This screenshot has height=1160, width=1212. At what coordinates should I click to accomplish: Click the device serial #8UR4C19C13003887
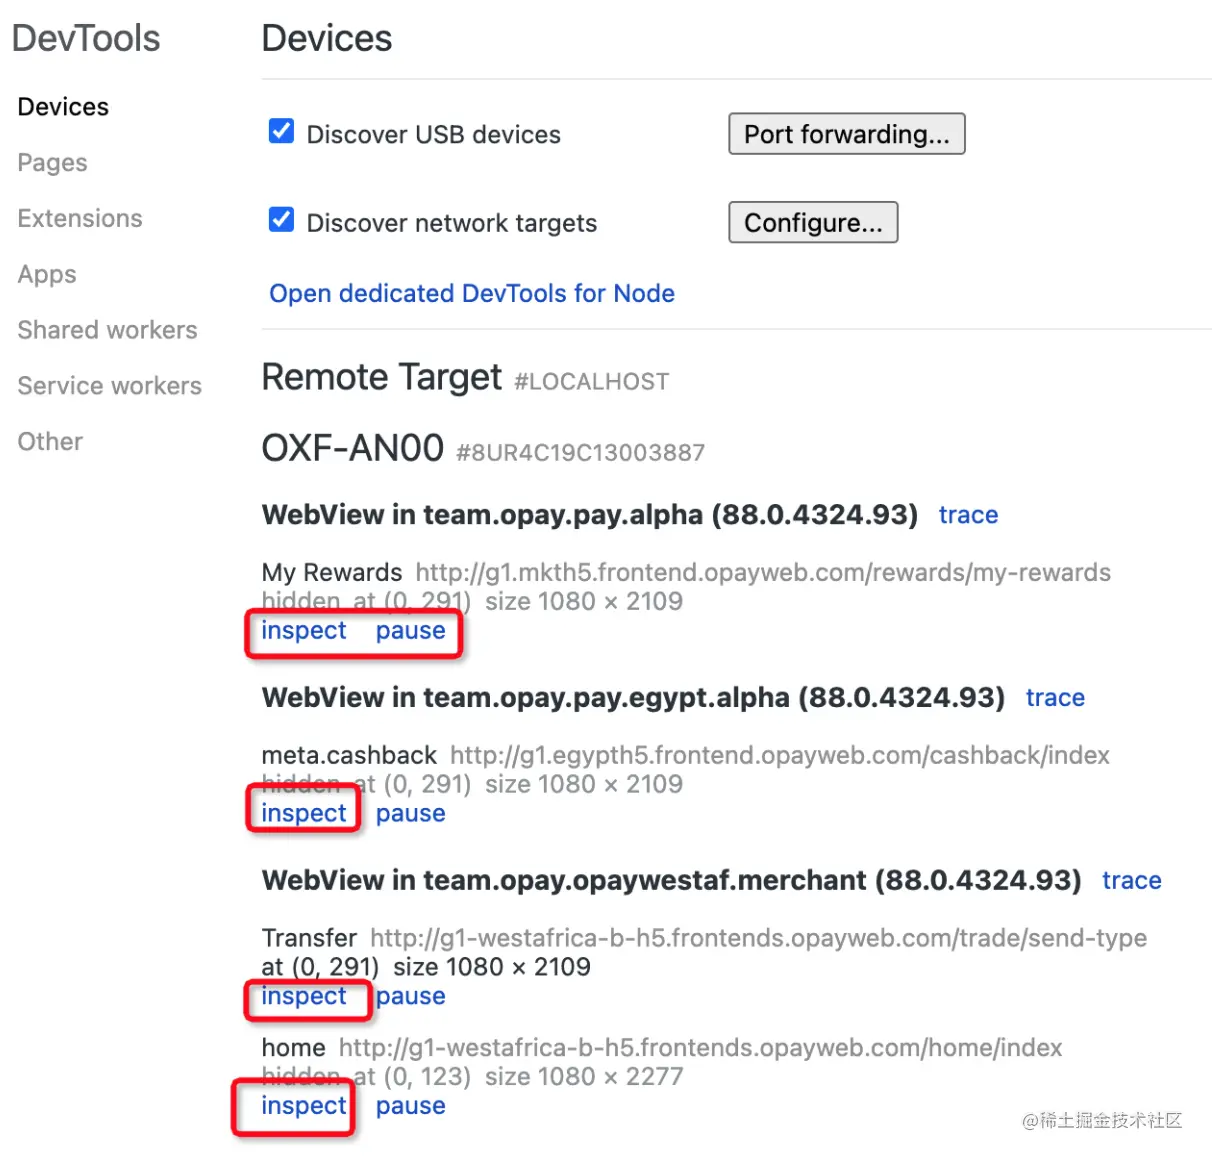pyautogui.click(x=580, y=453)
